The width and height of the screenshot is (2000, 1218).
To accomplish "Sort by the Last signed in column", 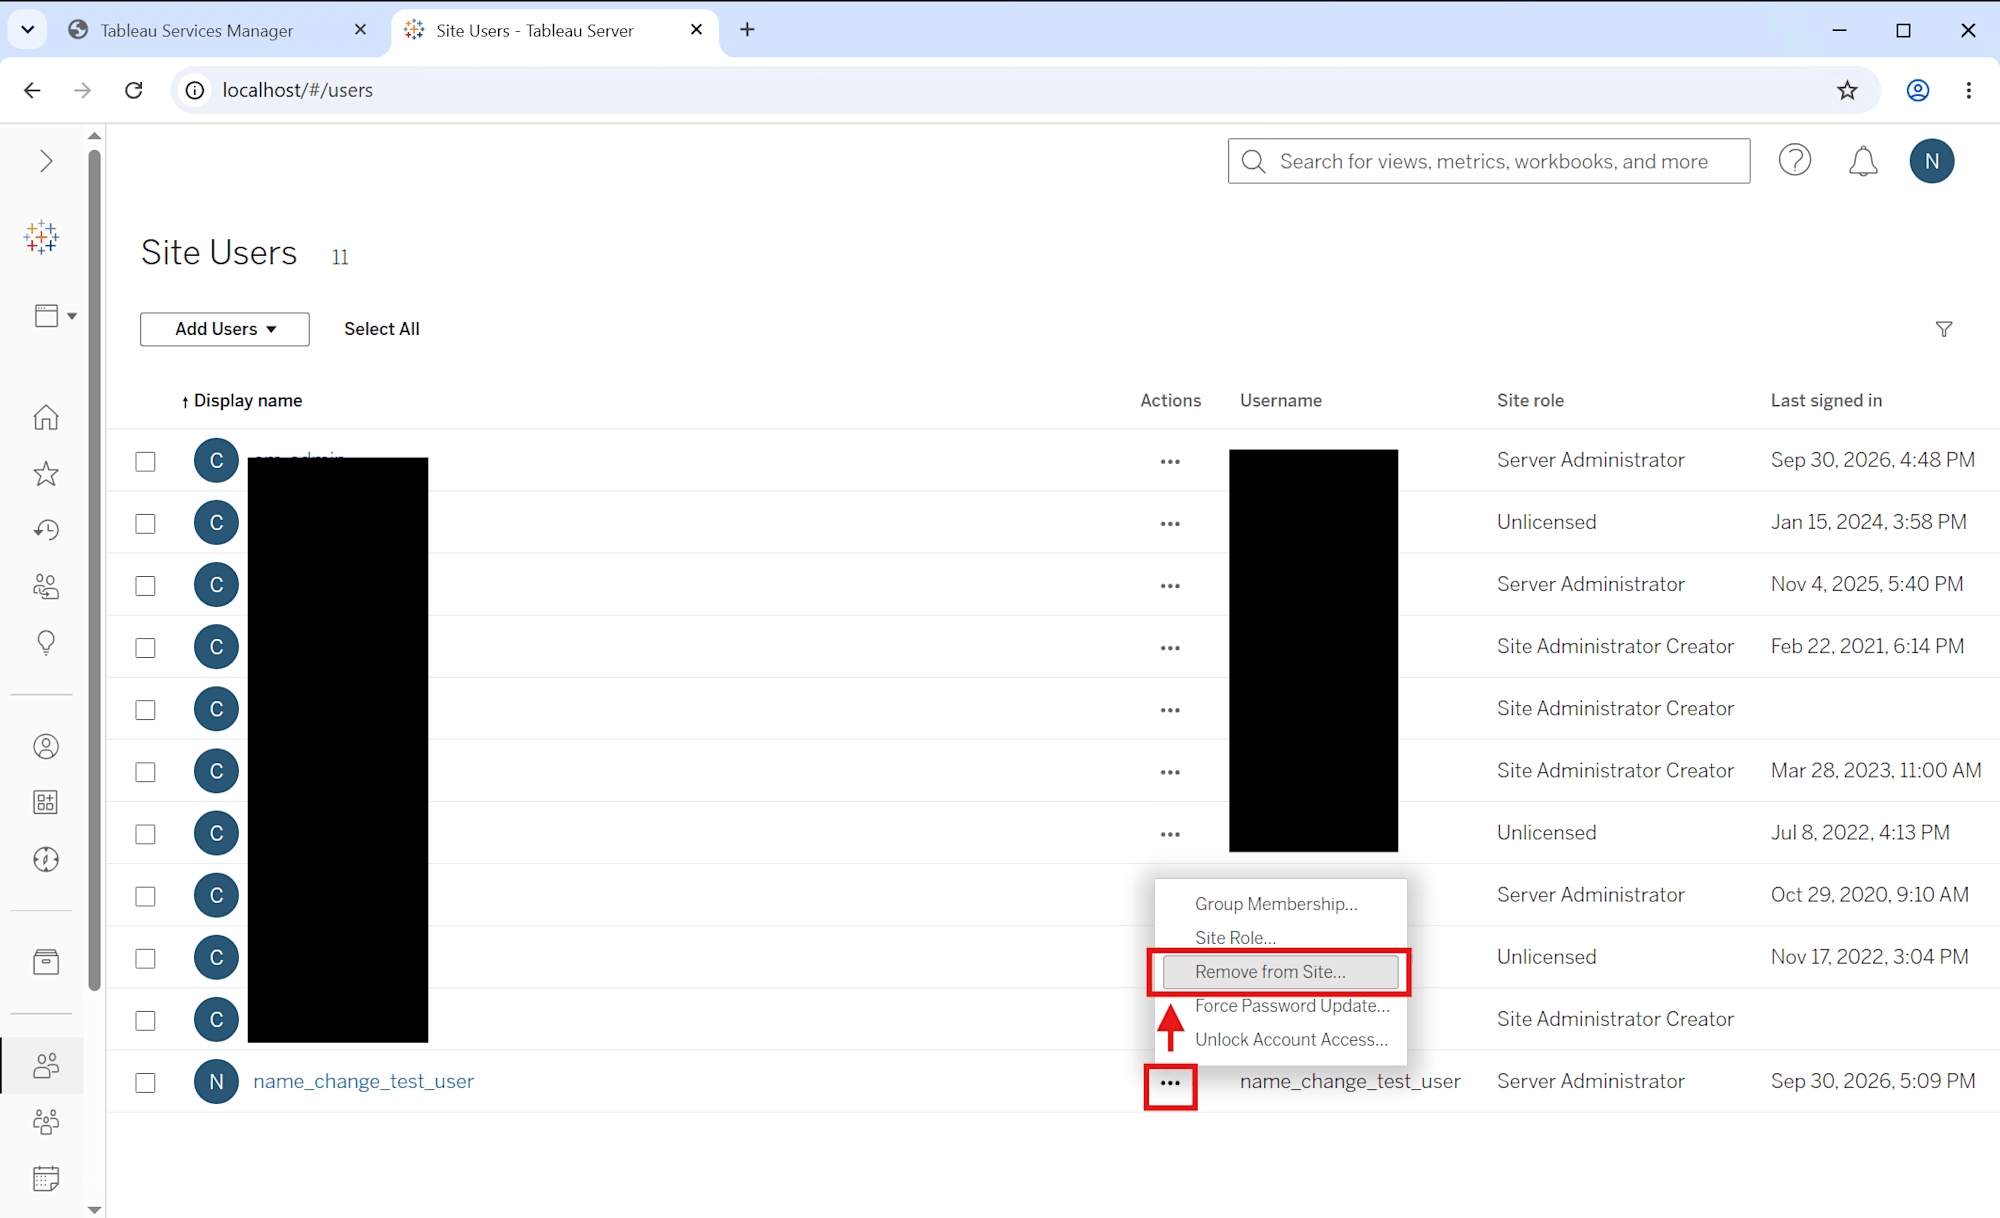I will [x=1826, y=400].
